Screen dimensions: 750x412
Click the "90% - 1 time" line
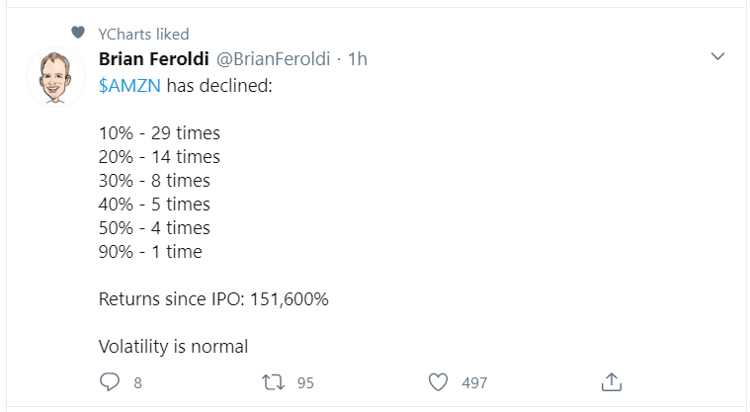(150, 251)
